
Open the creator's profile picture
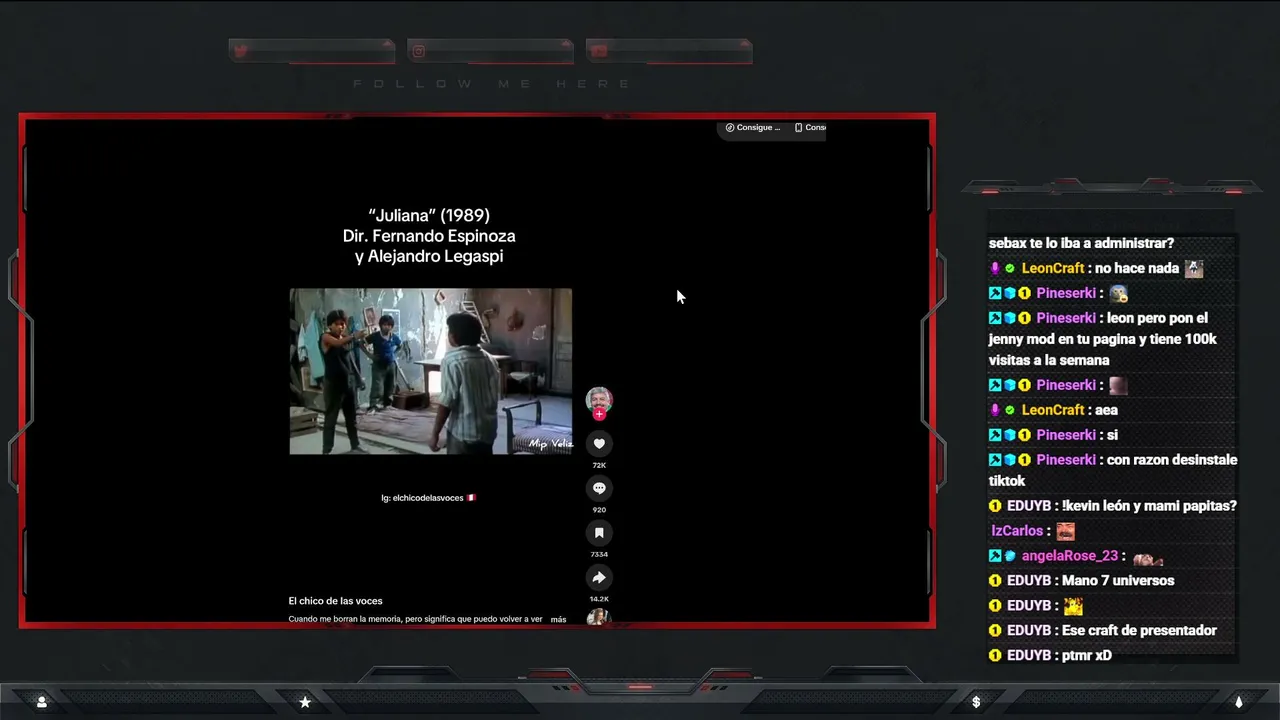pyautogui.click(x=599, y=399)
